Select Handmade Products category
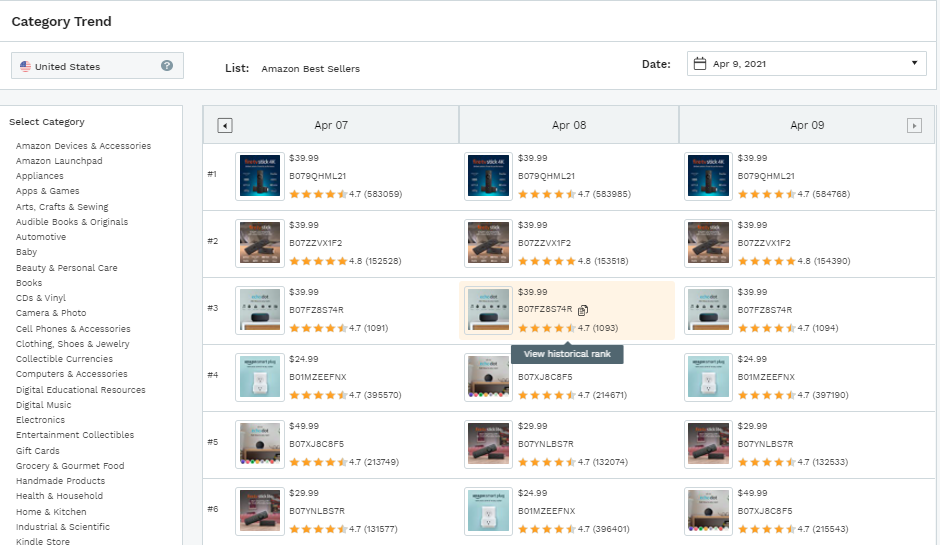The image size is (940, 545). tap(60, 481)
